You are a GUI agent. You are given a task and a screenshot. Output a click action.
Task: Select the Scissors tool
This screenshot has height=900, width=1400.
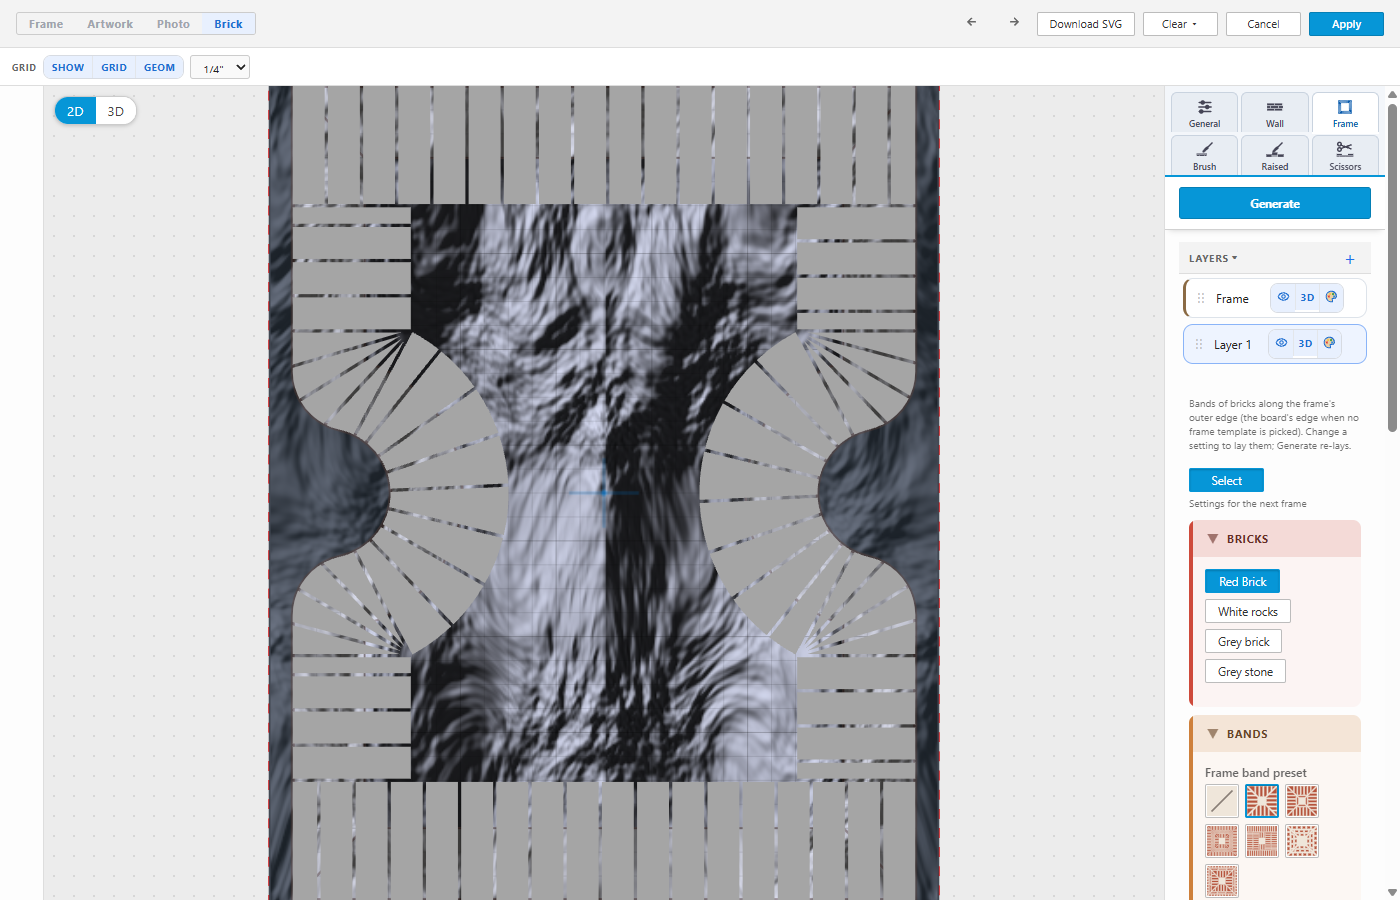(1345, 156)
